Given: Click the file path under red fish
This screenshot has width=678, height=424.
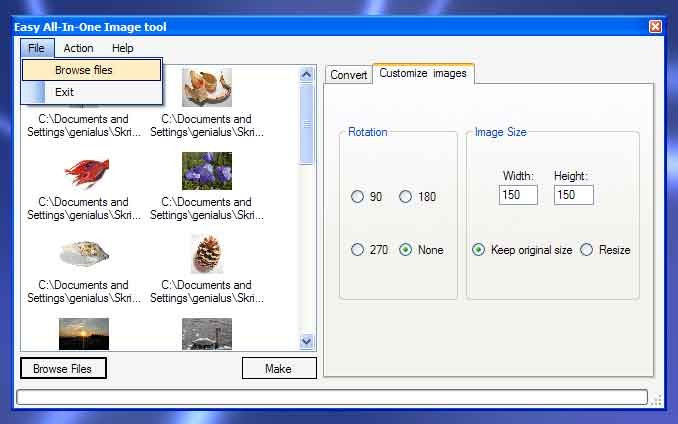Looking at the screenshot, I should 84,208.
